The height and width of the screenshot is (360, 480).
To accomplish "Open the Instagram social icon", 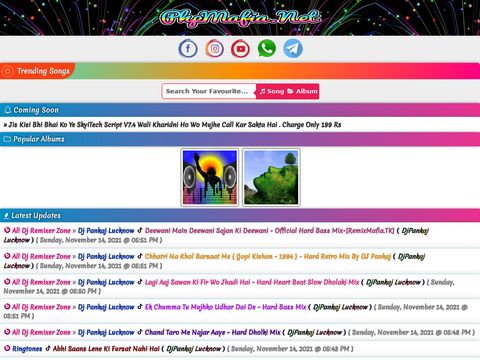I will [214, 49].
